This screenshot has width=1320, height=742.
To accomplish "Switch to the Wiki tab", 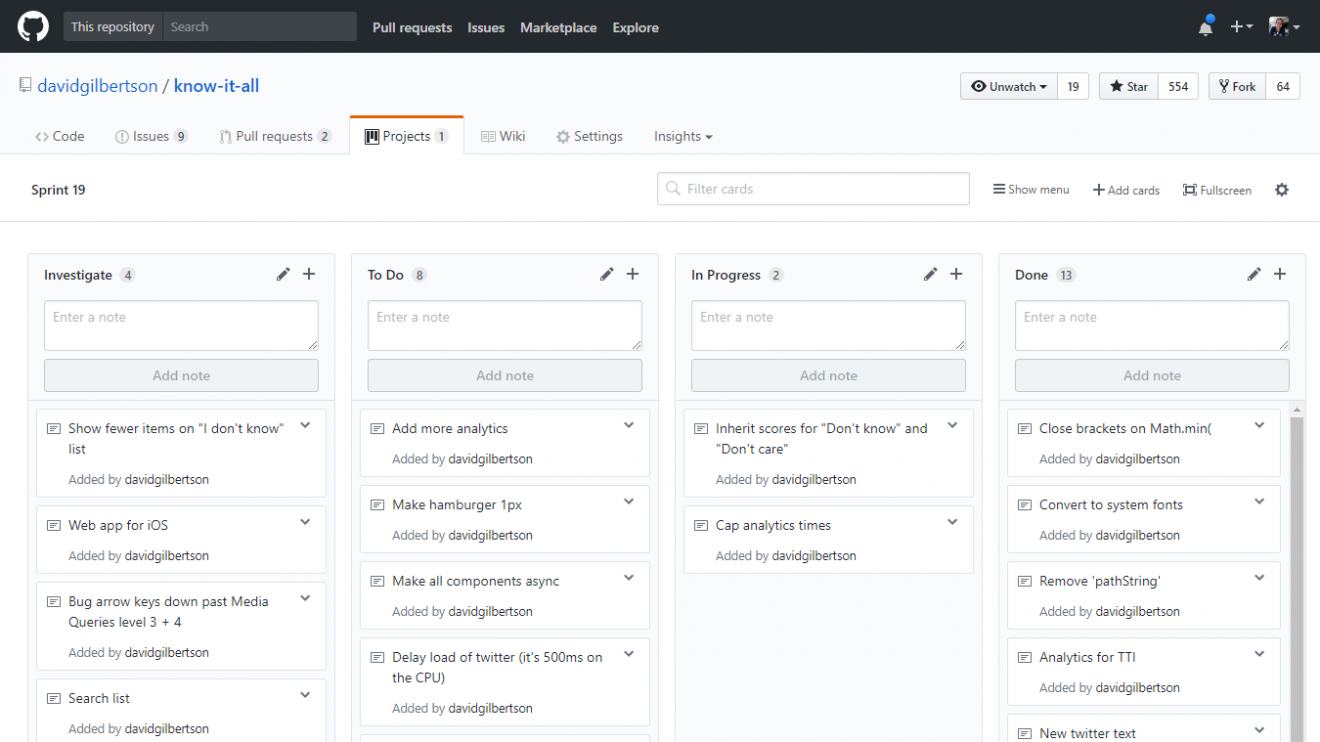I will click(503, 136).
